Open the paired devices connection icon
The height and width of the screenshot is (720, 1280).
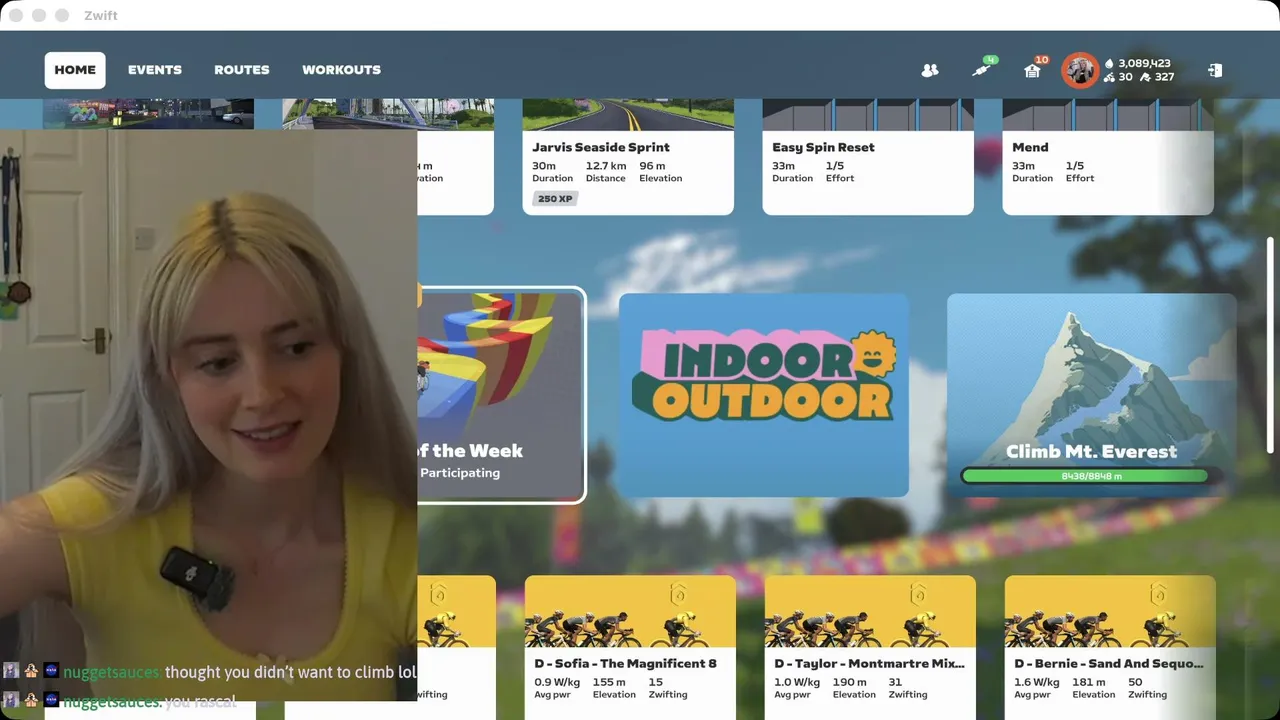point(984,69)
